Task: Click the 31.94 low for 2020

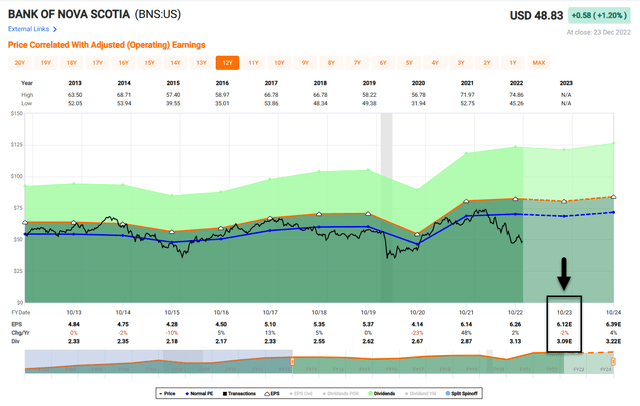Action: click(x=418, y=103)
